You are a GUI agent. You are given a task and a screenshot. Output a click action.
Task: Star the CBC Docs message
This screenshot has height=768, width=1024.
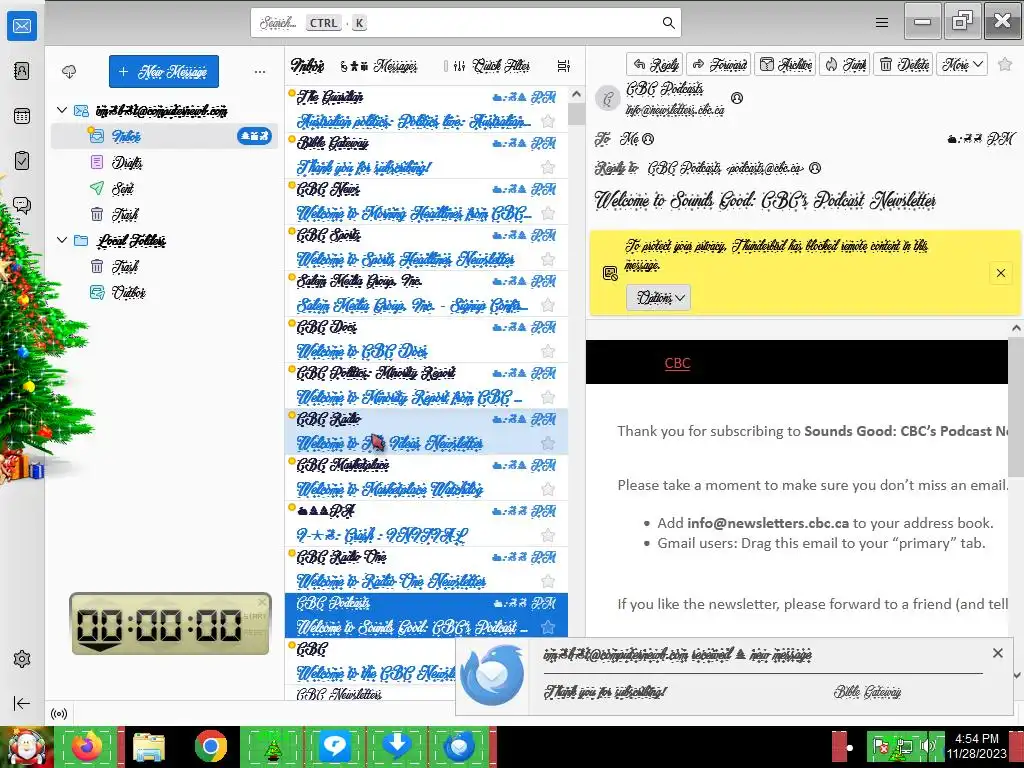point(548,351)
